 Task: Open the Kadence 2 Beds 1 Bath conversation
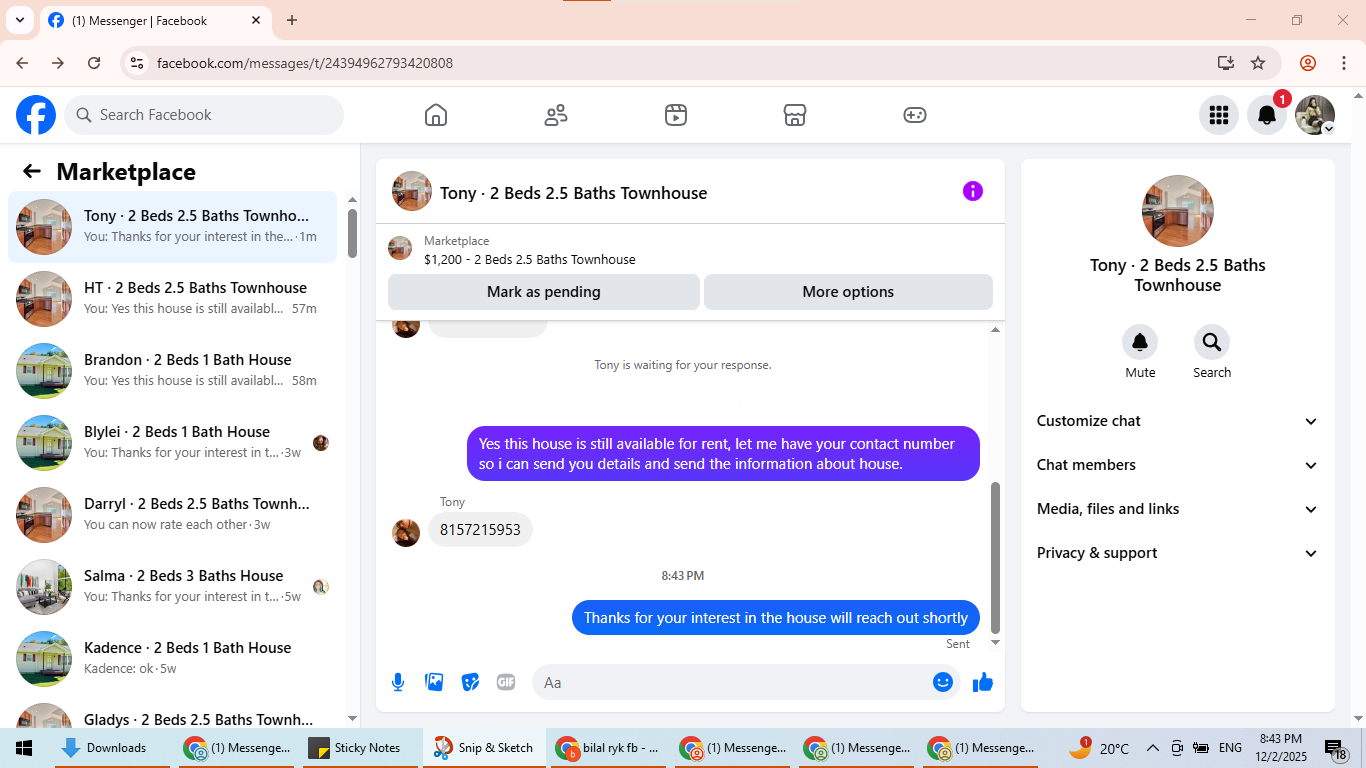click(173, 659)
